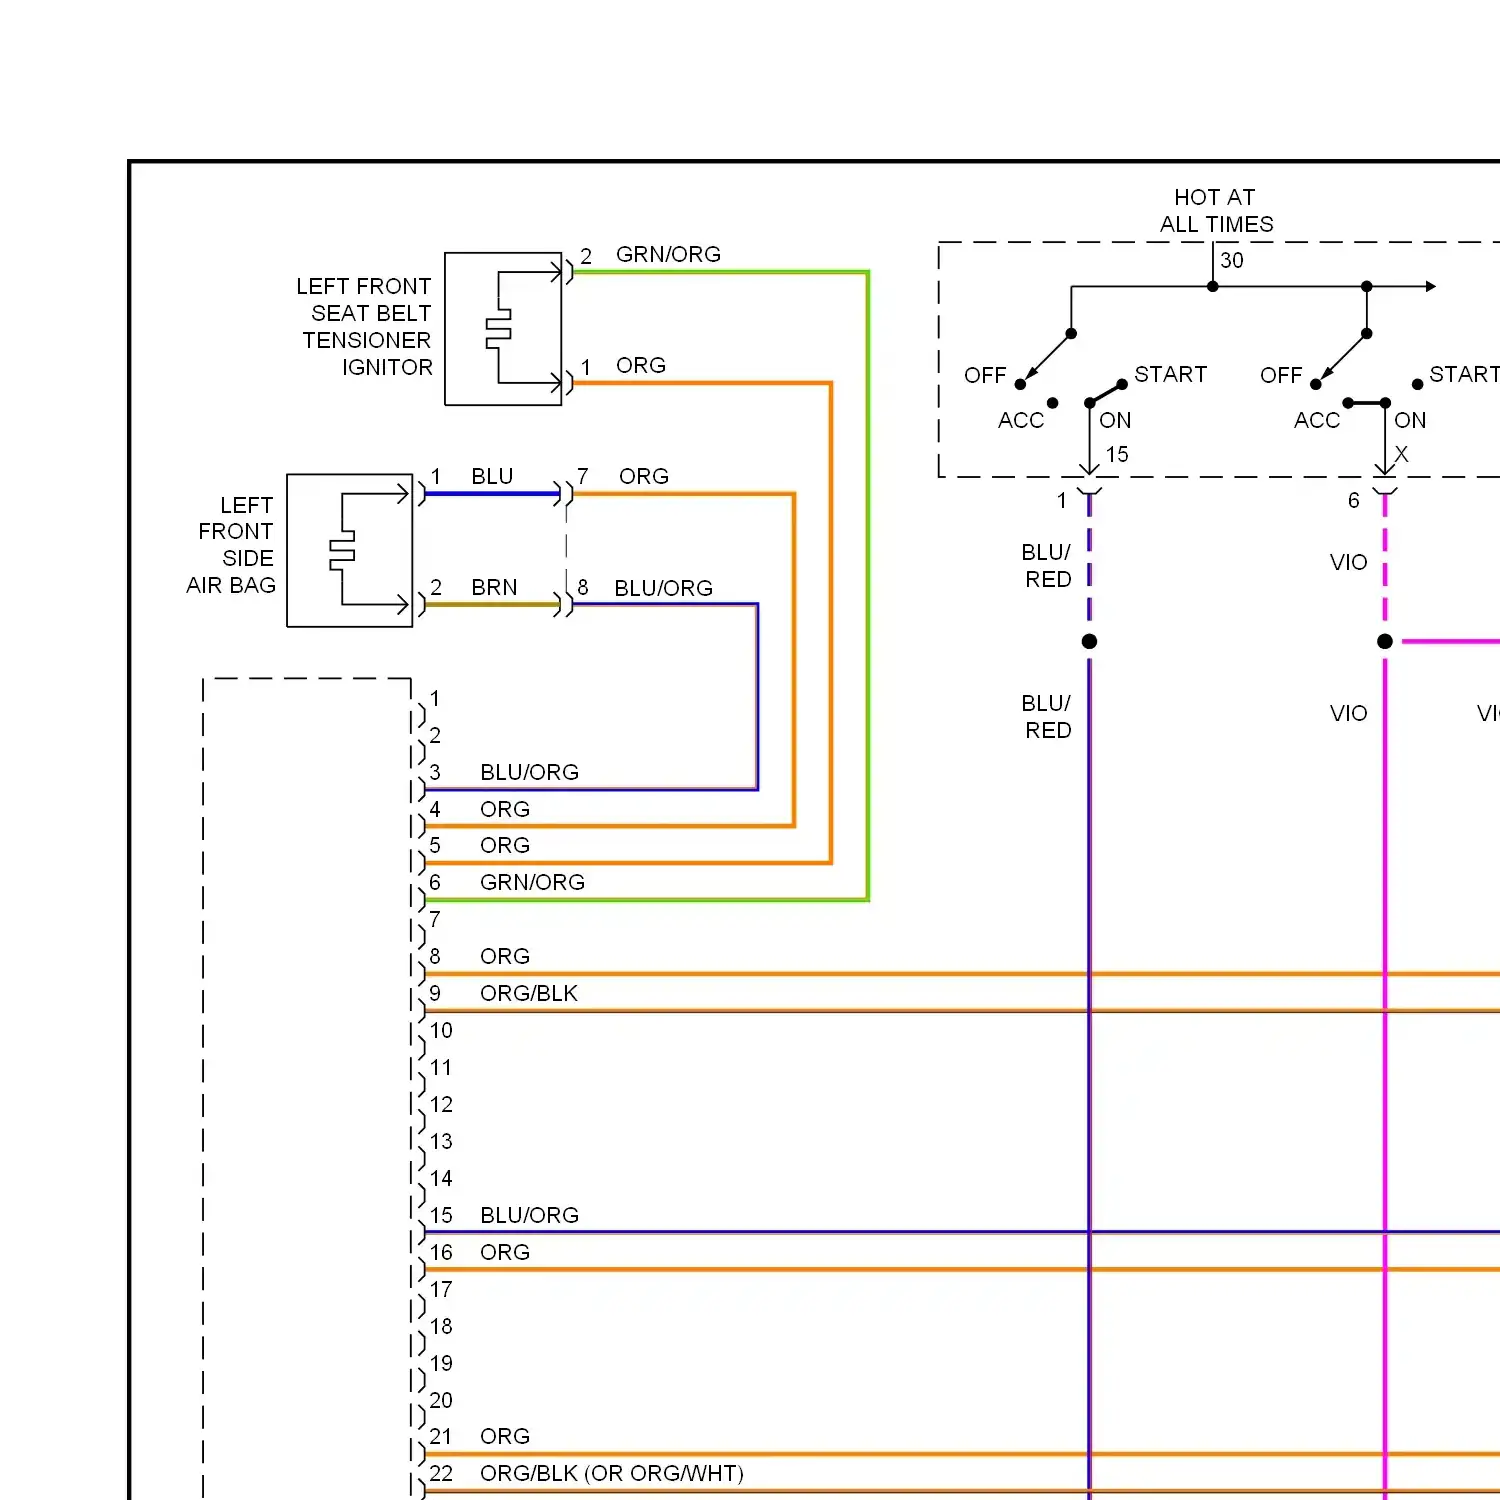
Task: Click ORG/BLK label on module pin 9
Action: click(529, 994)
